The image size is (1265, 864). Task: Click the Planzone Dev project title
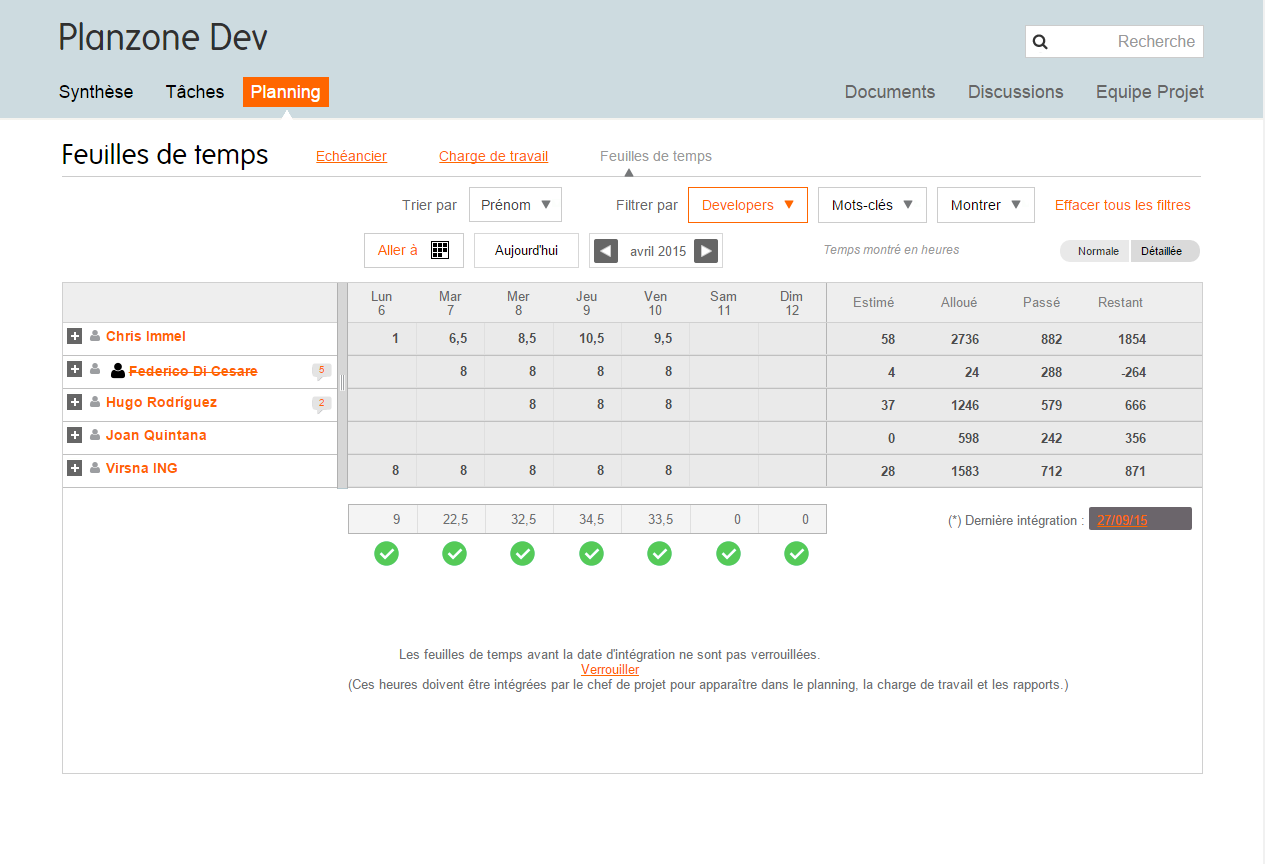pyautogui.click(x=163, y=37)
